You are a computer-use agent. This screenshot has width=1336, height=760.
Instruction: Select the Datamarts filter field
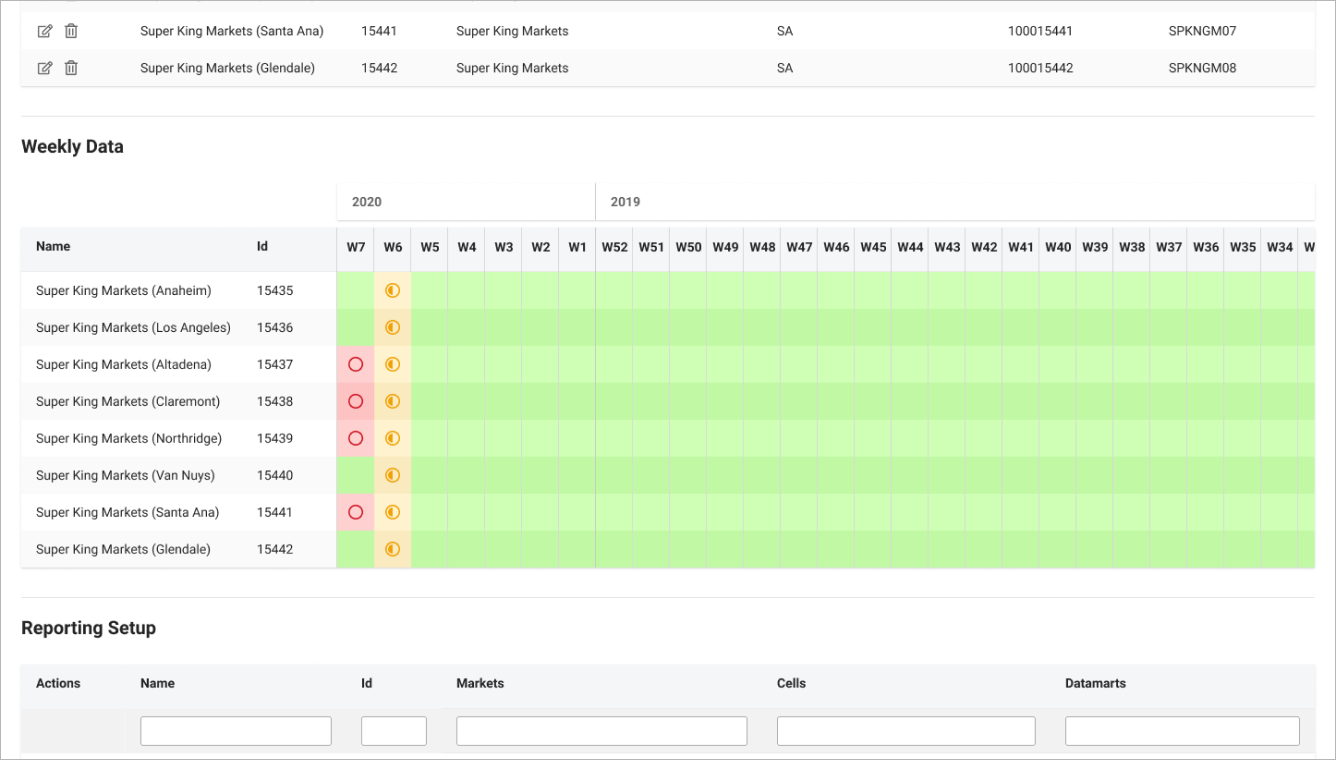tap(1183, 731)
